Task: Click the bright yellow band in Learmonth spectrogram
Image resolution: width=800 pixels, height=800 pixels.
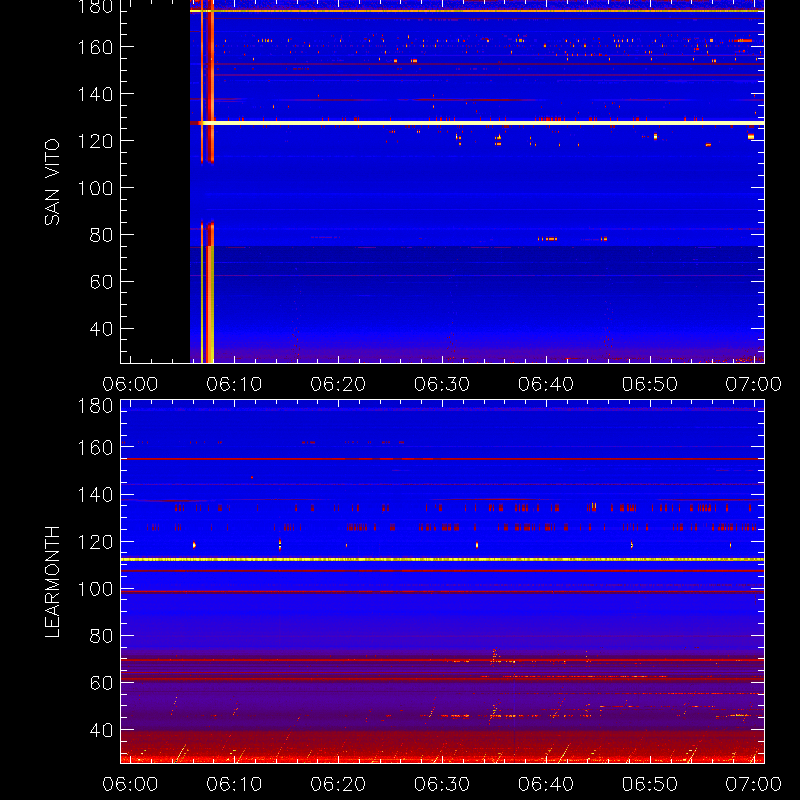Action: pyautogui.click(x=442, y=560)
